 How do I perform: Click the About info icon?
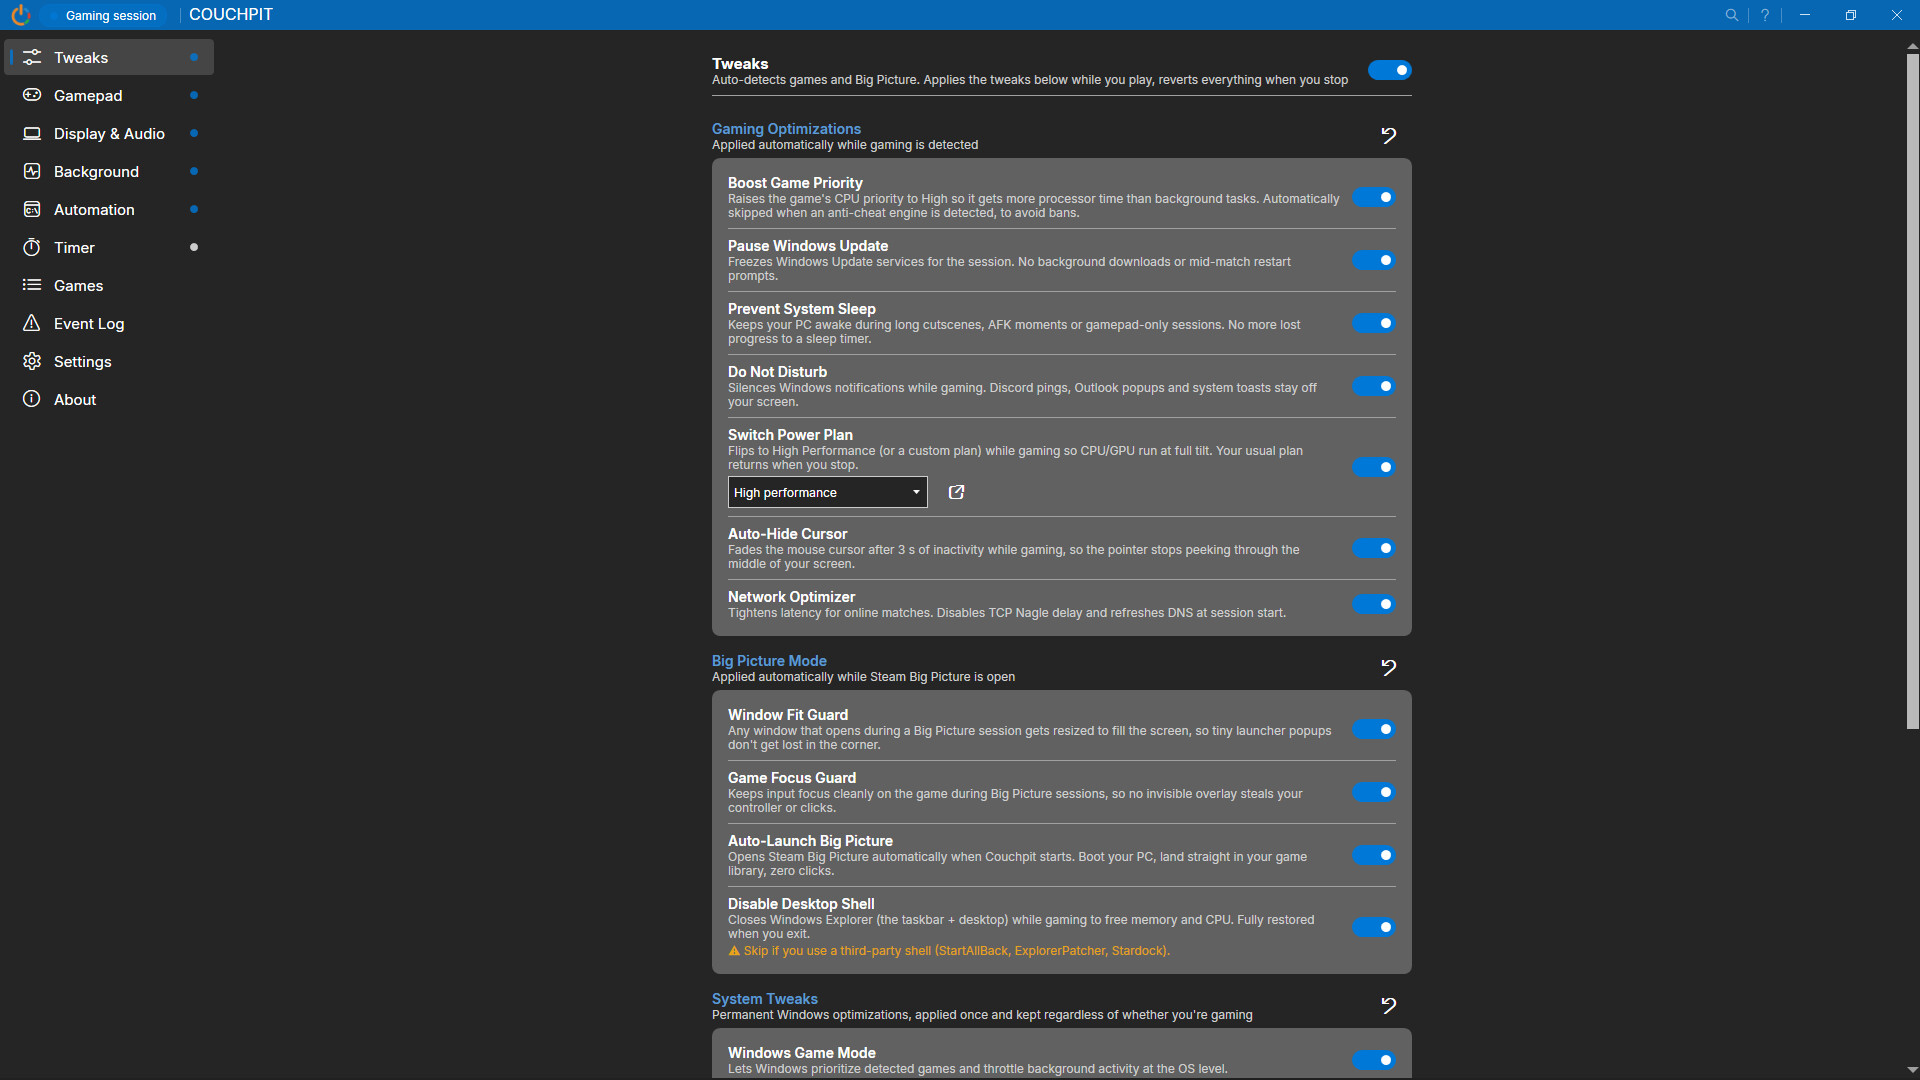click(32, 399)
